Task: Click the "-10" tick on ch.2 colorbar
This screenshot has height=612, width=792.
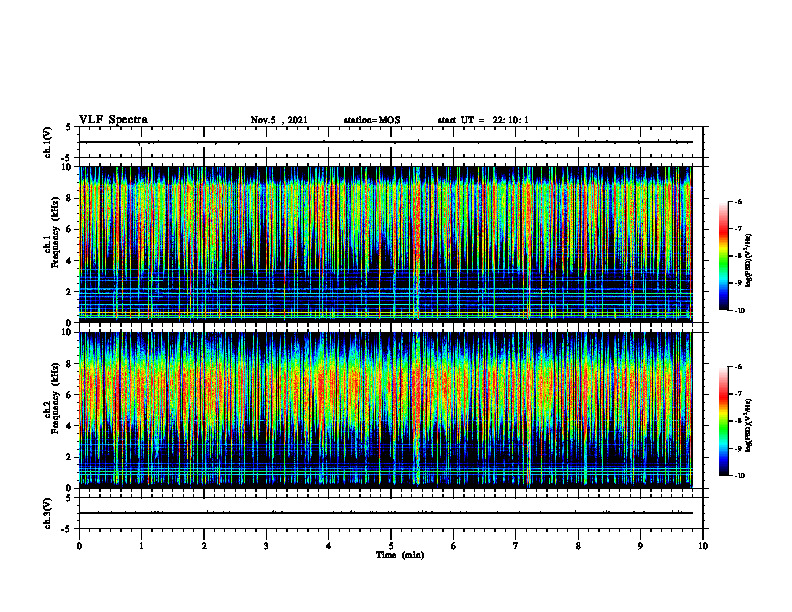Action: point(739,476)
